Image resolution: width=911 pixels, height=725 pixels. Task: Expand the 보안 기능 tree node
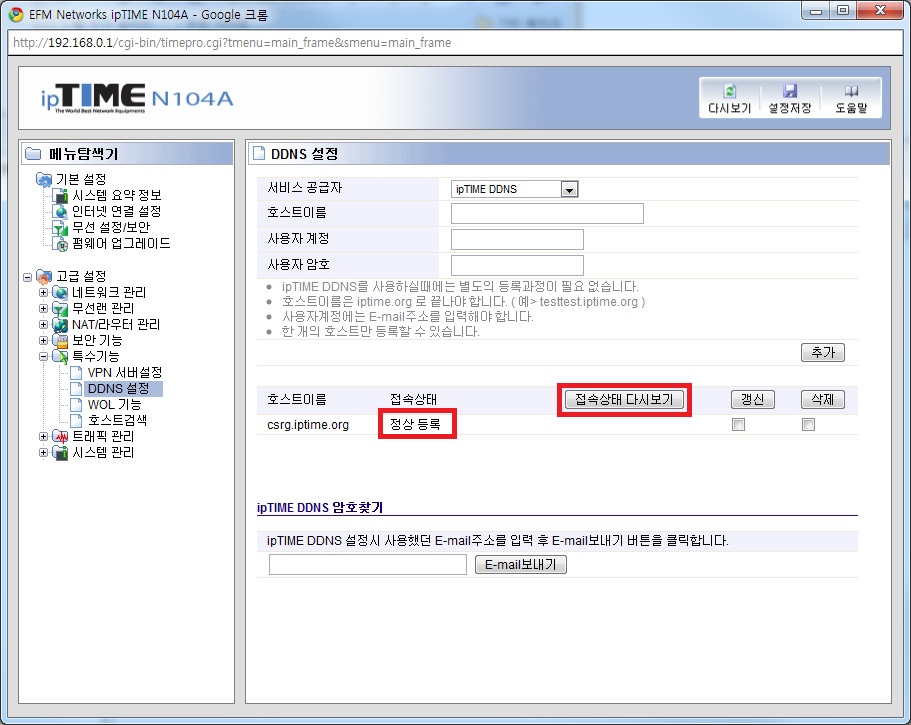click(x=44, y=340)
